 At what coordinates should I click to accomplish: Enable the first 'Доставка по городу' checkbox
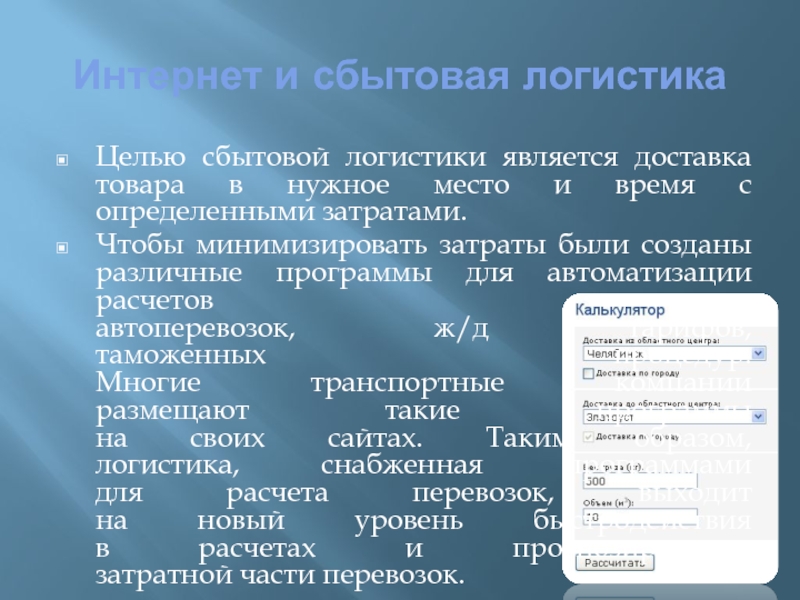(x=587, y=373)
